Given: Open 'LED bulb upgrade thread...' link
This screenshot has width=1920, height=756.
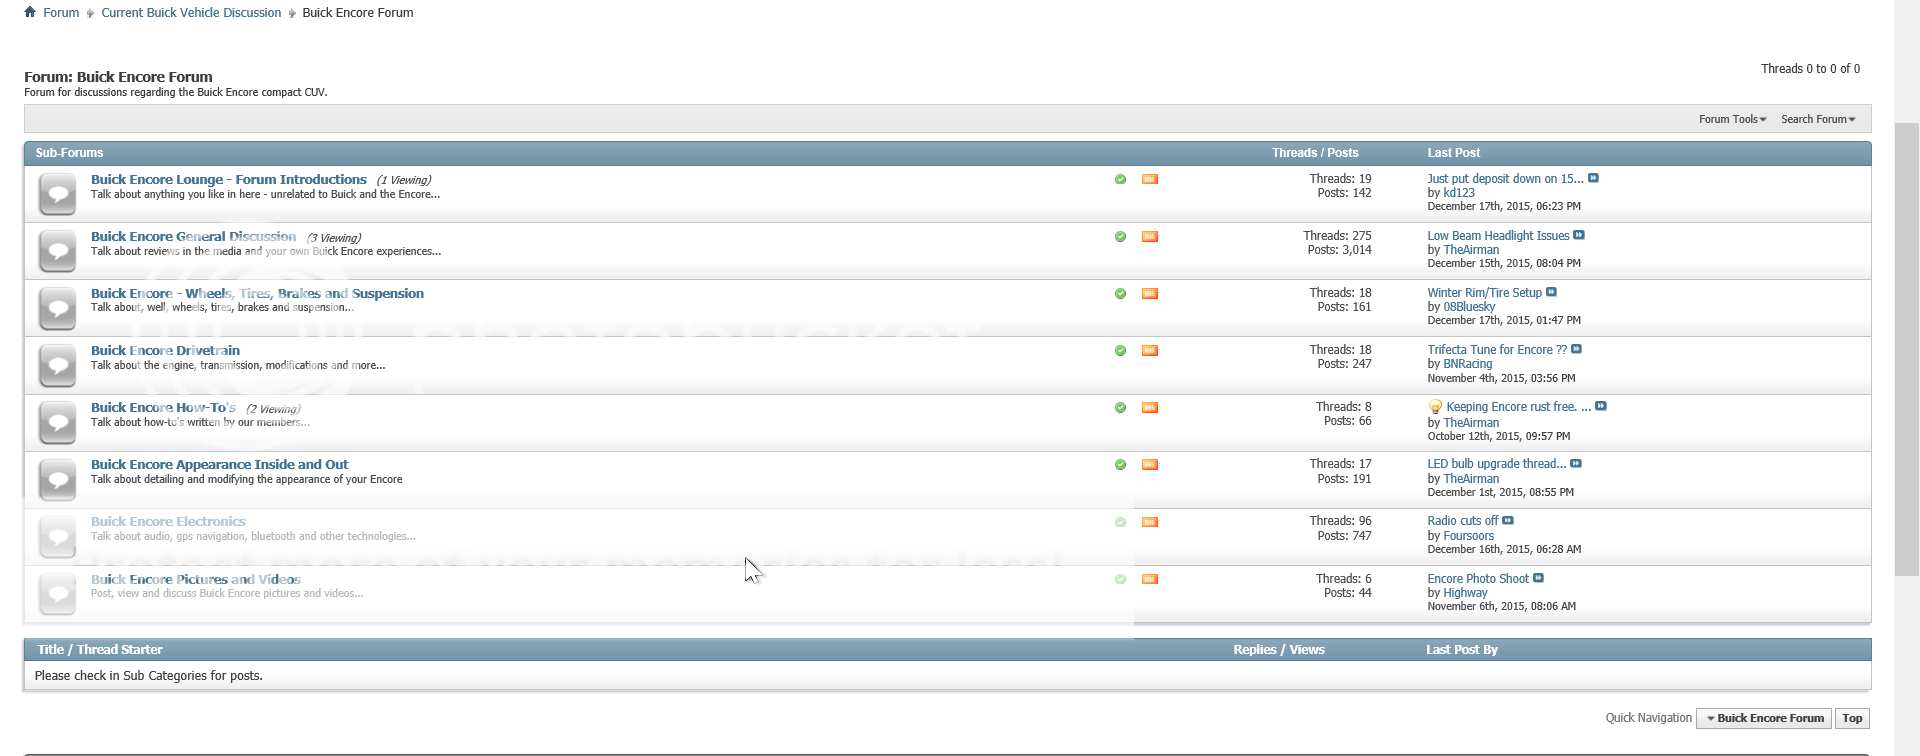Looking at the screenshot, I should coord(1496,464).
